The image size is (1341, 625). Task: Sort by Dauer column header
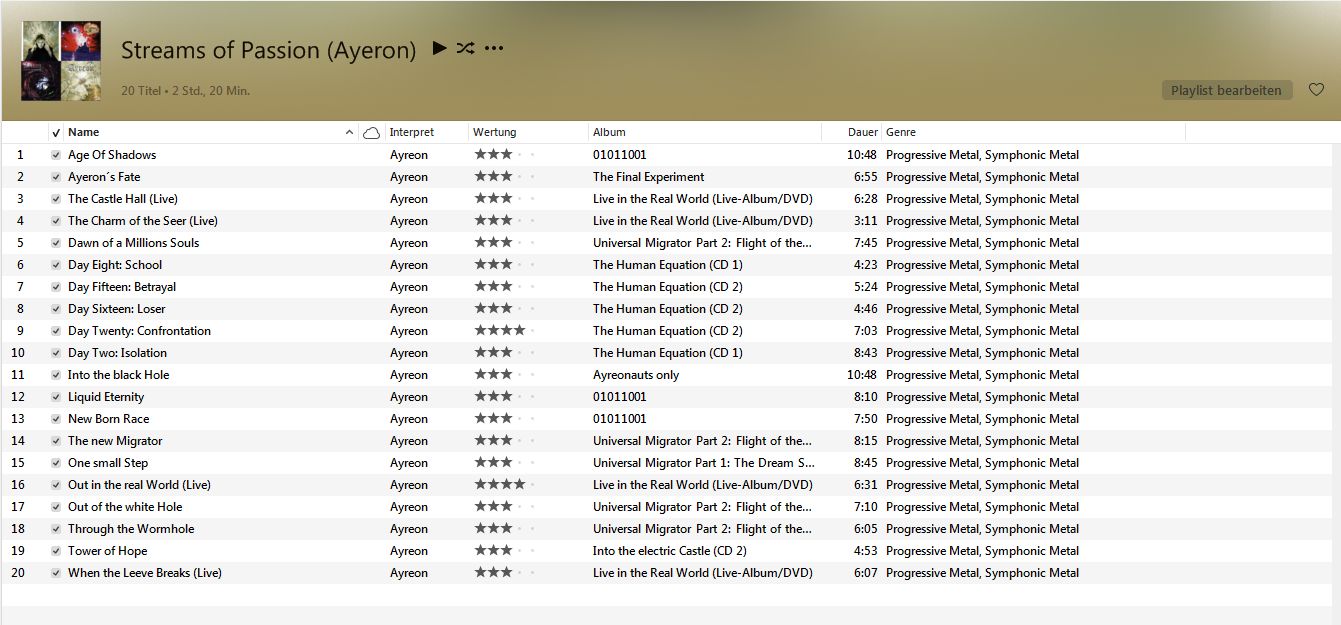[x=862, y=132]
